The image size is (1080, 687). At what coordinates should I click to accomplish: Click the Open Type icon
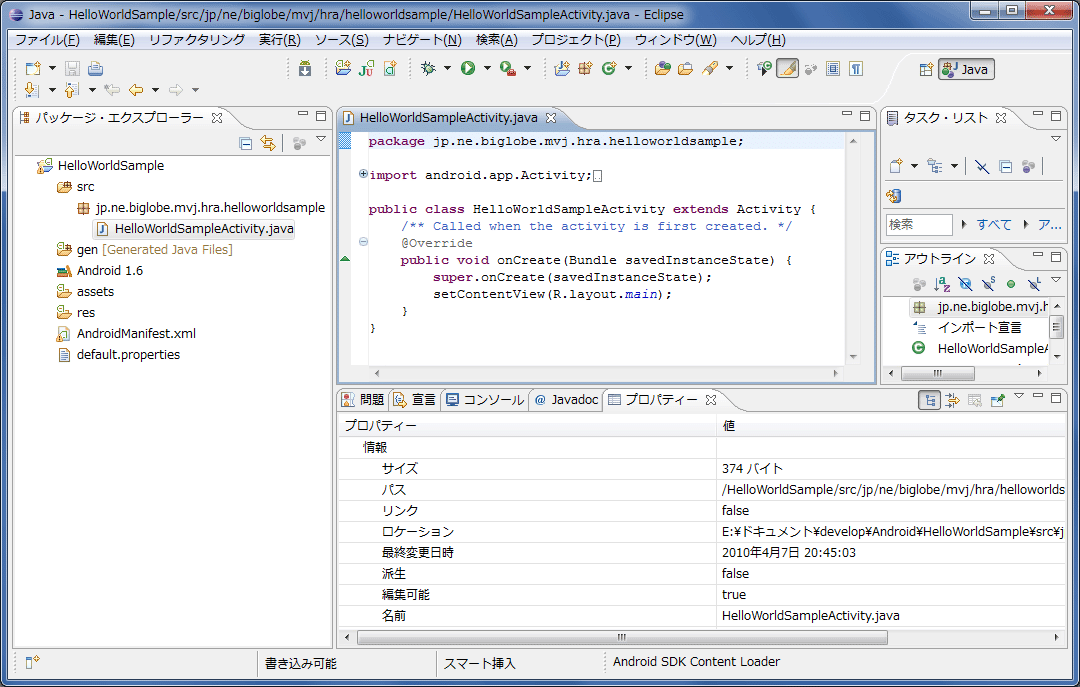pos(663,68)
